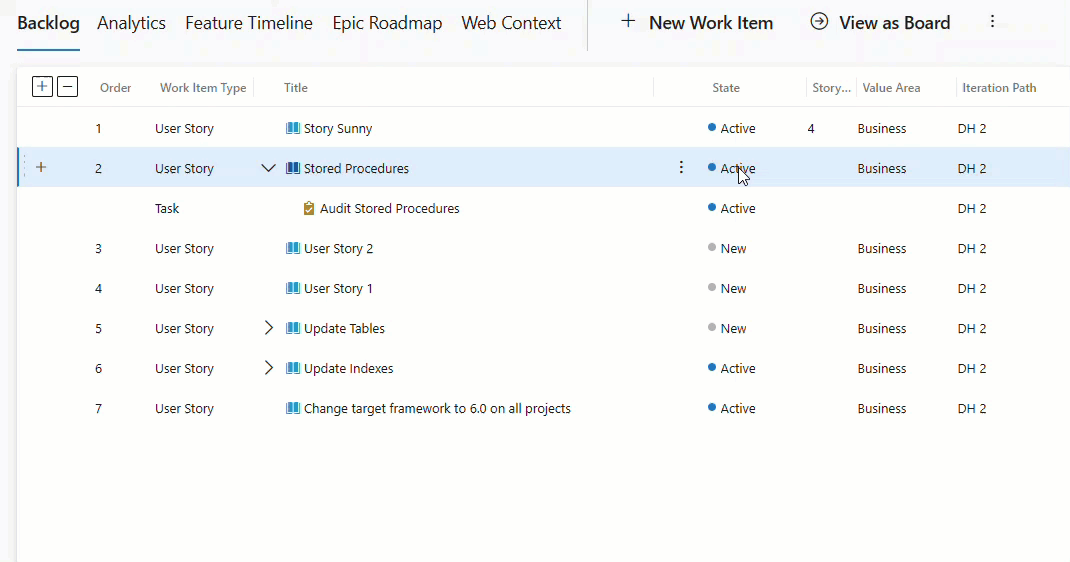1070x562 pixels.
Task: Go to the Epic Roadmap tab
Action: (x=387, y=23)
